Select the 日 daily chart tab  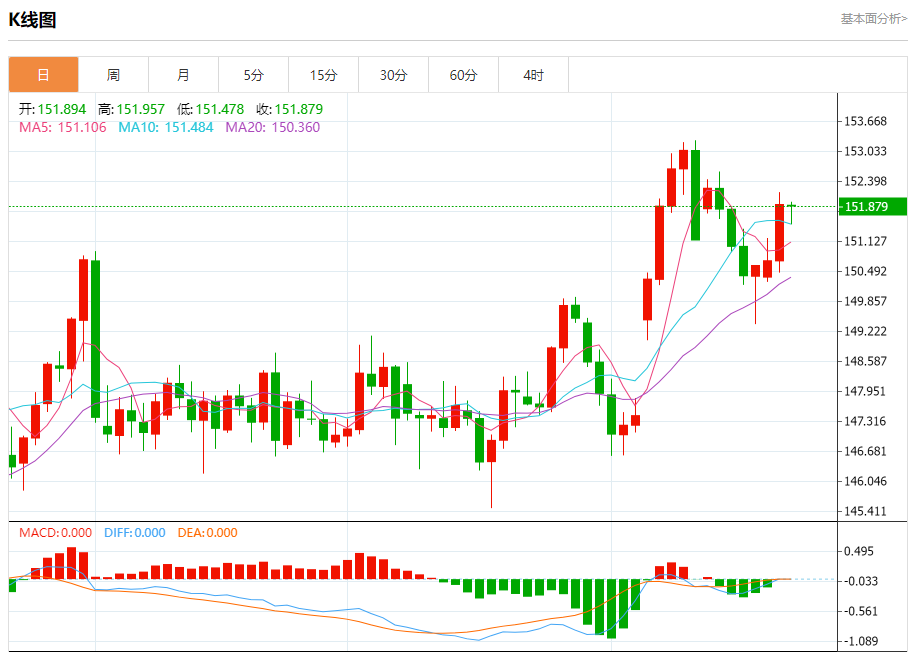pyautogui.click(x=43, y=75)
